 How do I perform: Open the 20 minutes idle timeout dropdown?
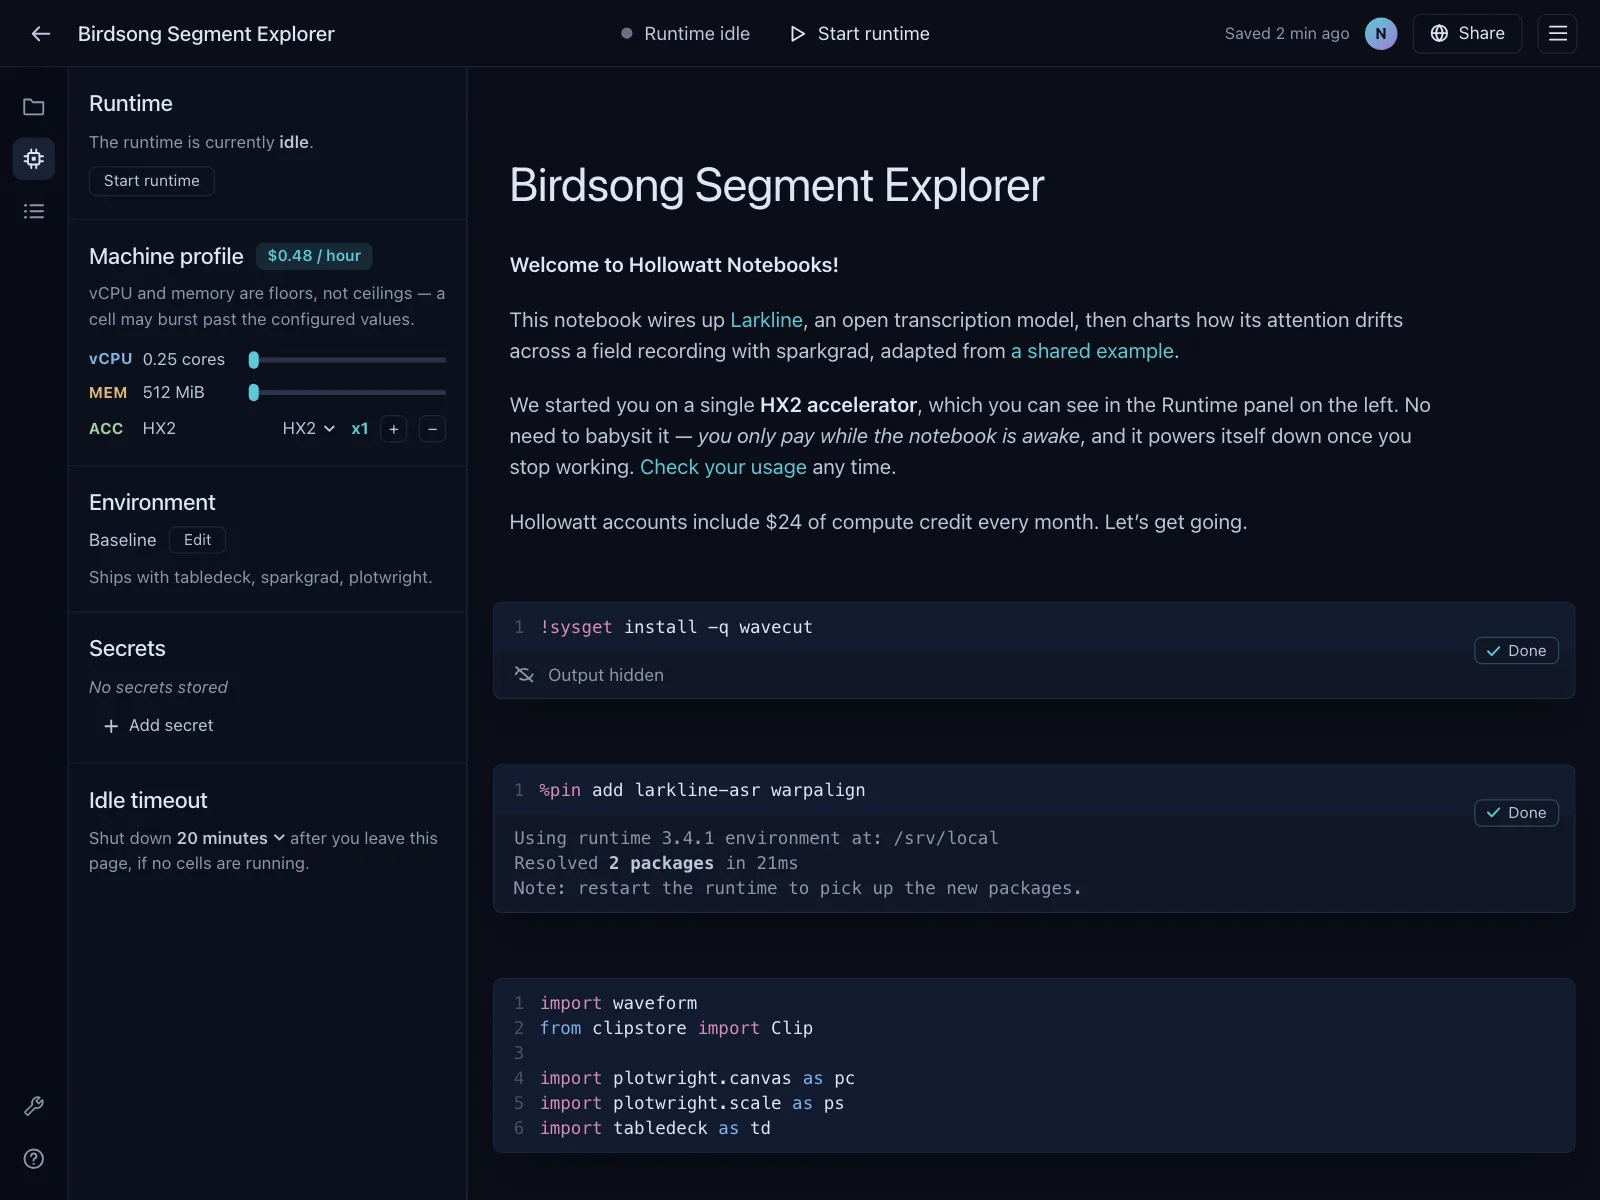click(231, 838)
